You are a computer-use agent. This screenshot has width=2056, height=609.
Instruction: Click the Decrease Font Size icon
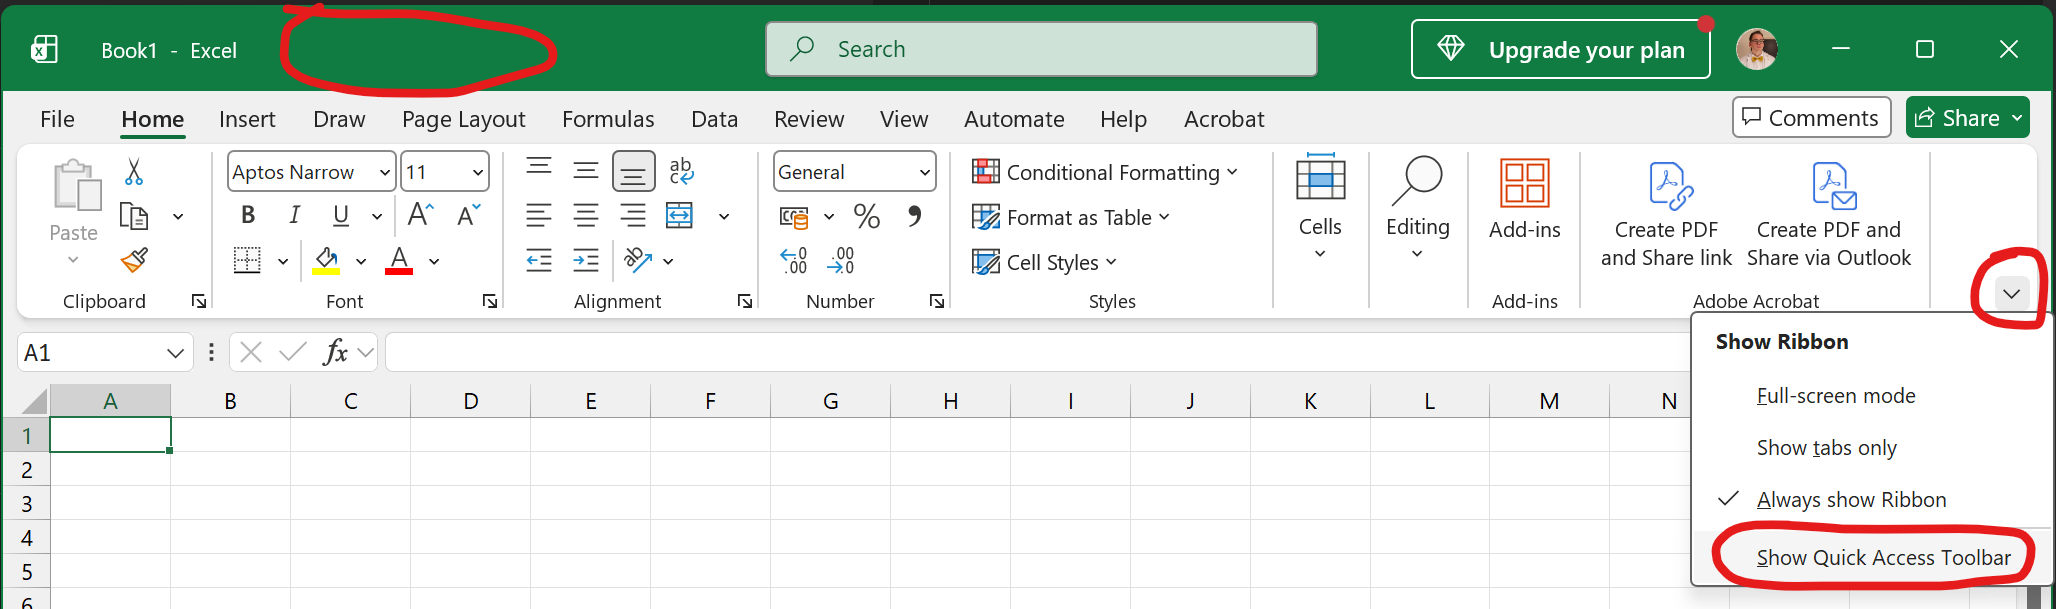[468, 215]
